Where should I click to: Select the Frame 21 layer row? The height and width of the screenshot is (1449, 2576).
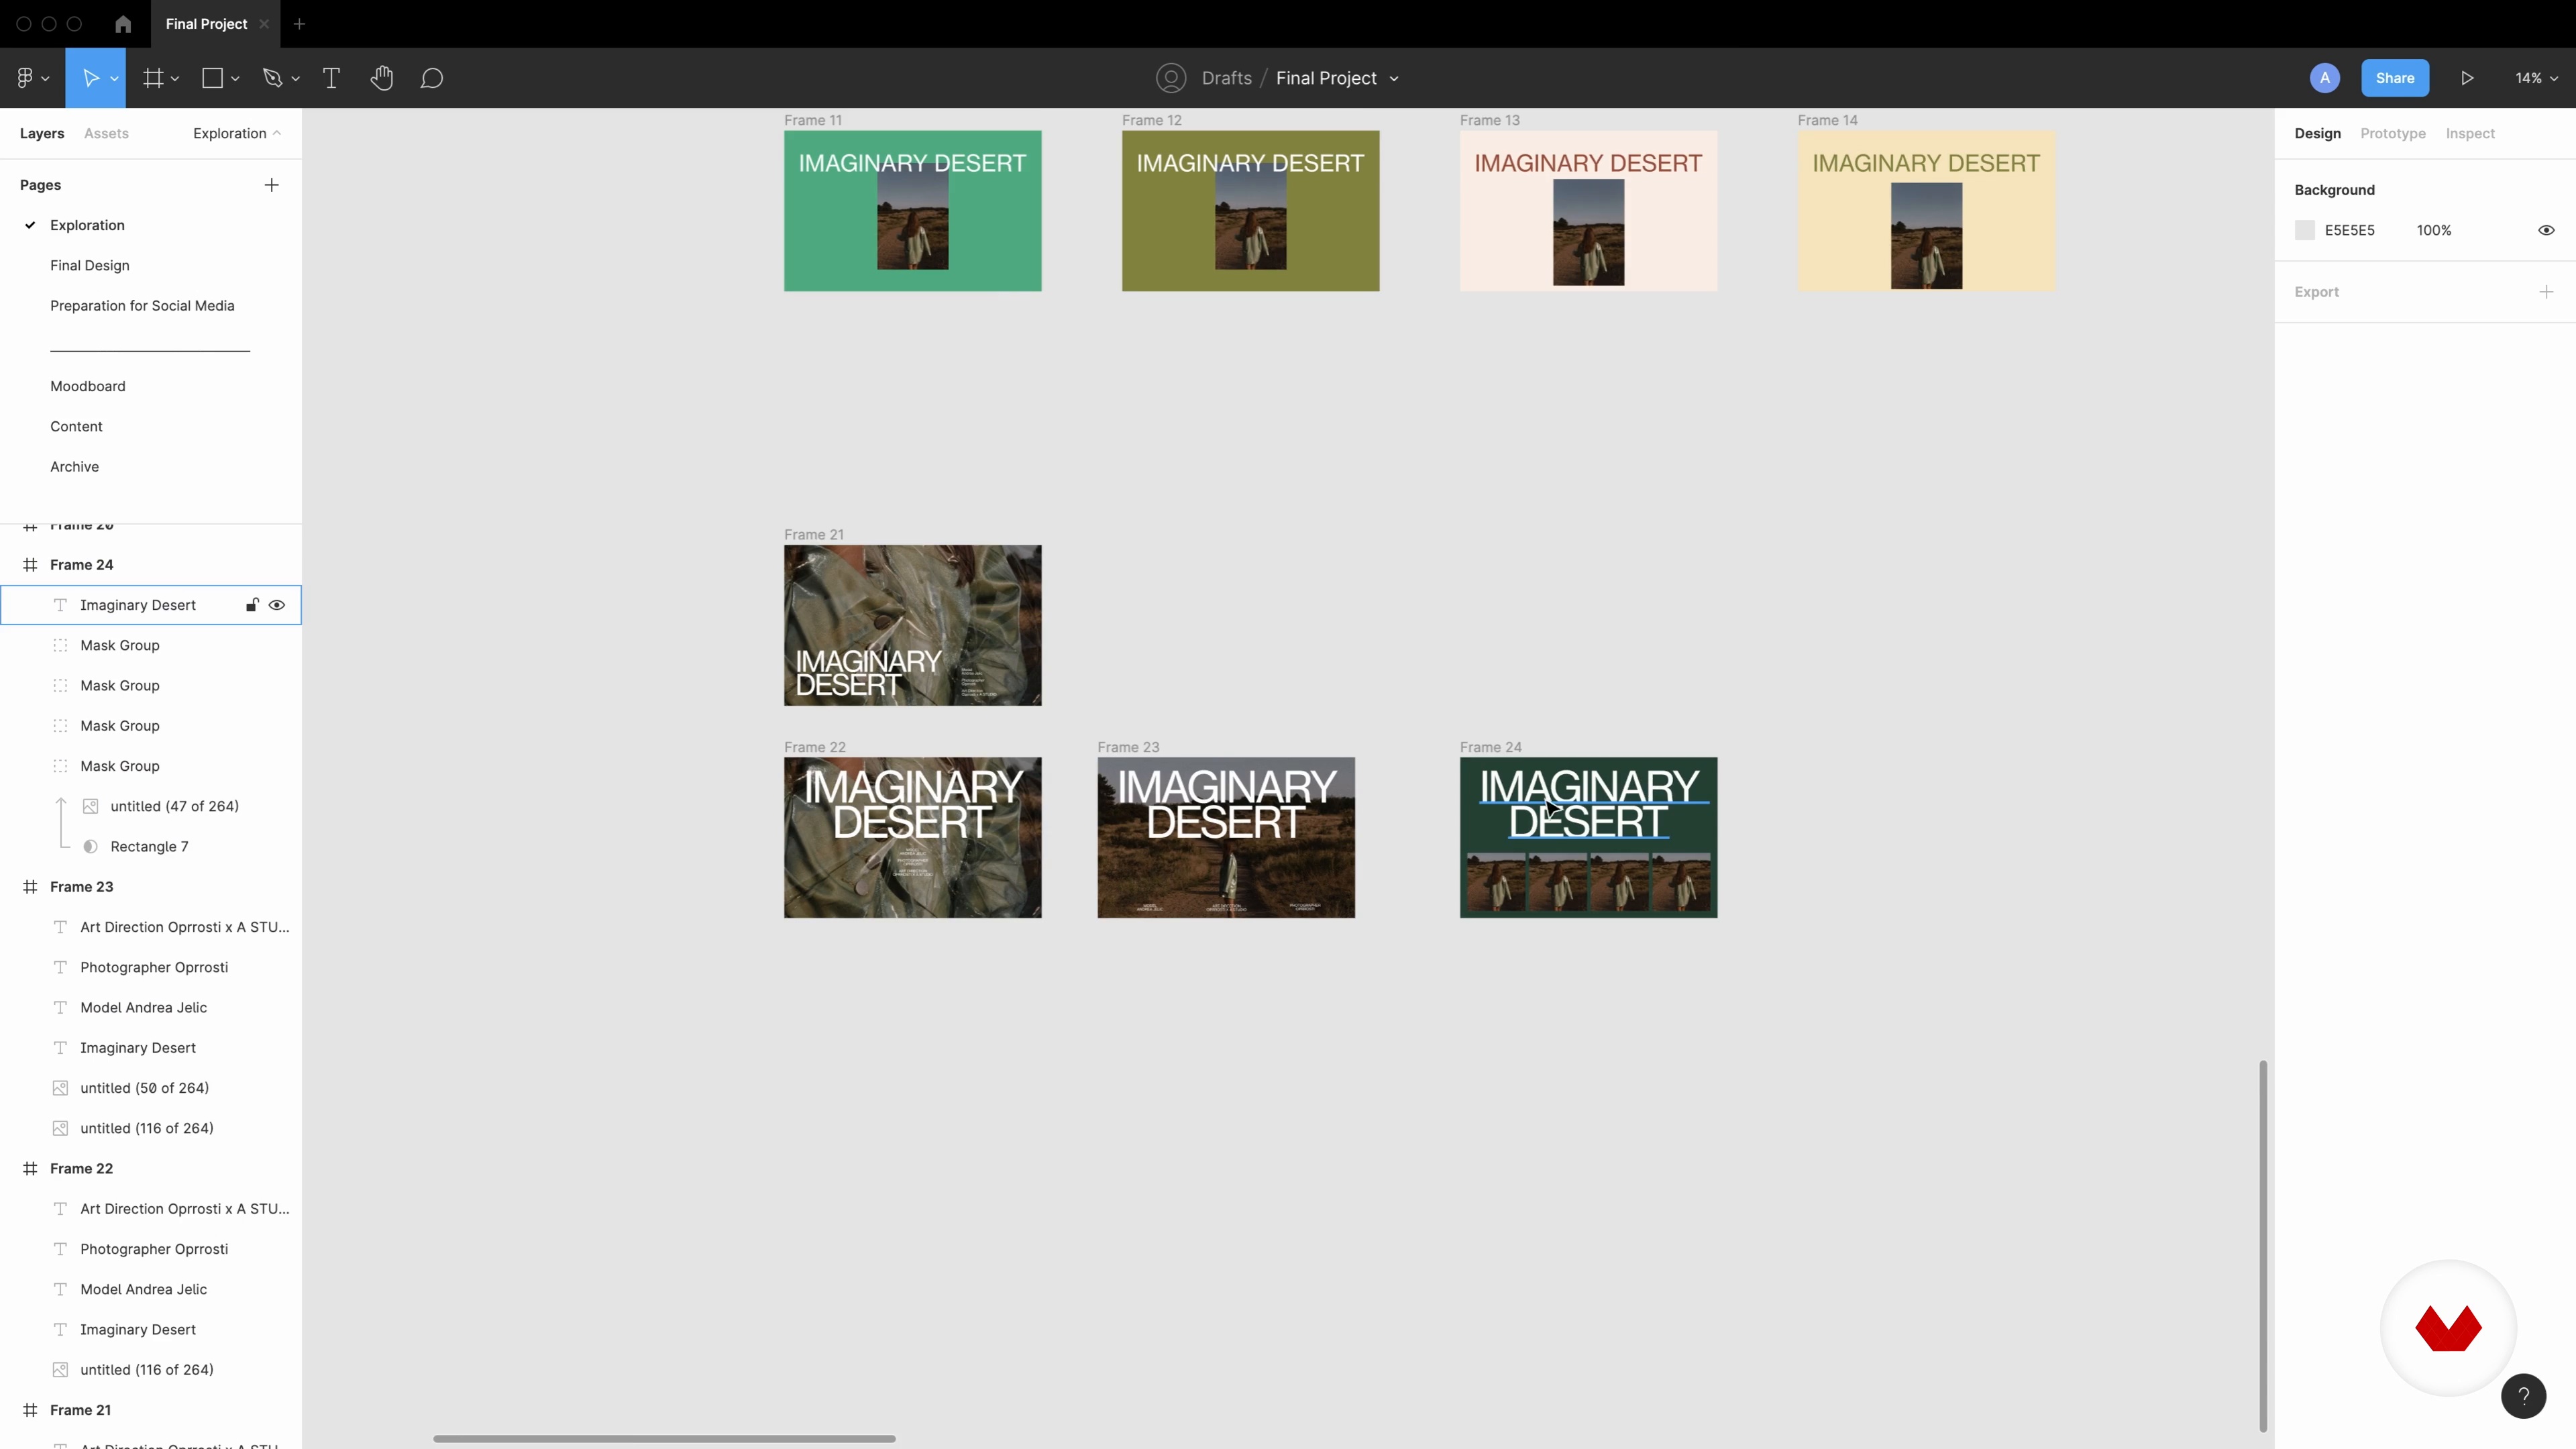151,1410
